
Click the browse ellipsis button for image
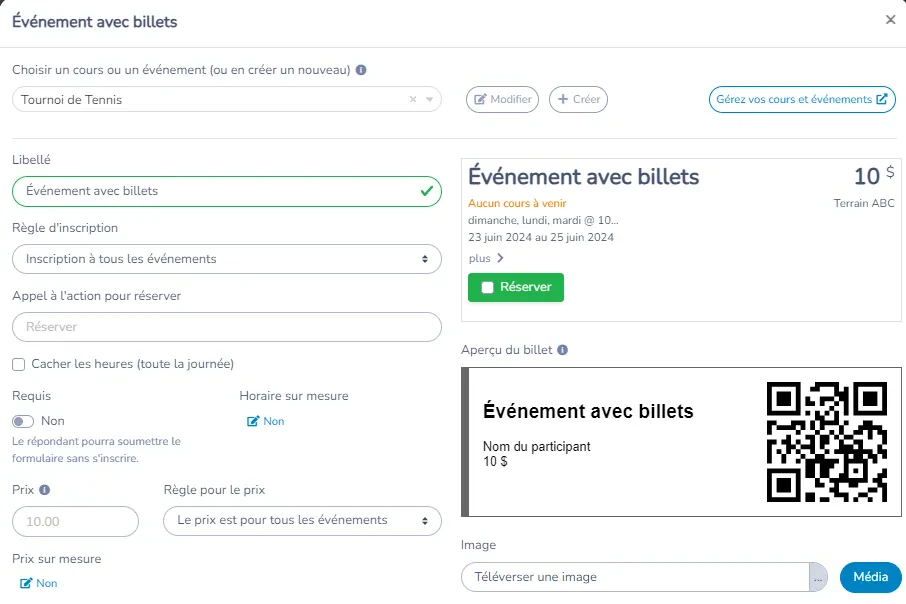(818, 577)
